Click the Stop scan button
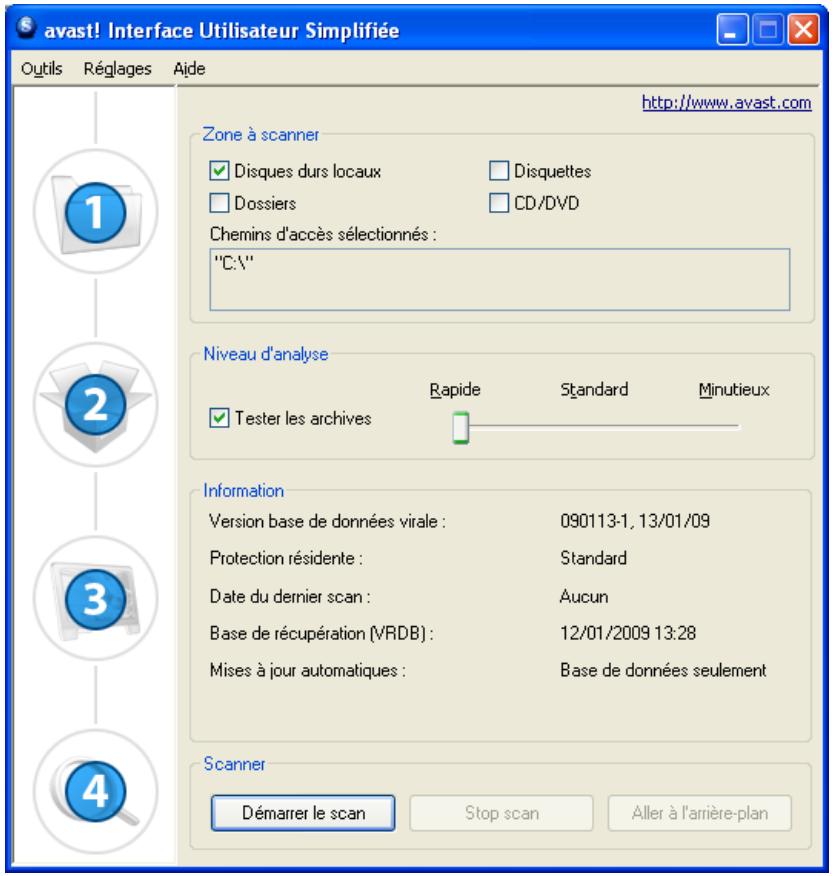 (x=501, y=813)
